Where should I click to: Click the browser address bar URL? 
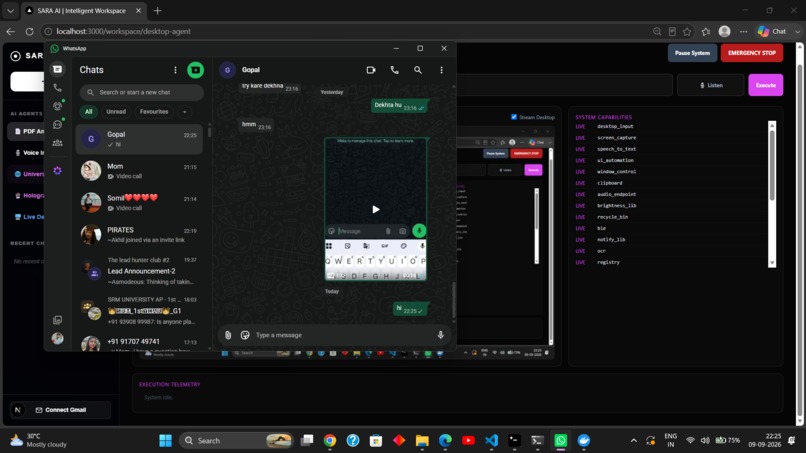[123, 31]
